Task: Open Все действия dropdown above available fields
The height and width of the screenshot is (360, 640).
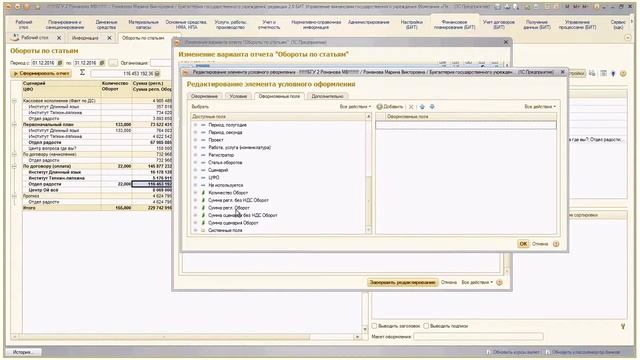Action: [x=355, y=107]
